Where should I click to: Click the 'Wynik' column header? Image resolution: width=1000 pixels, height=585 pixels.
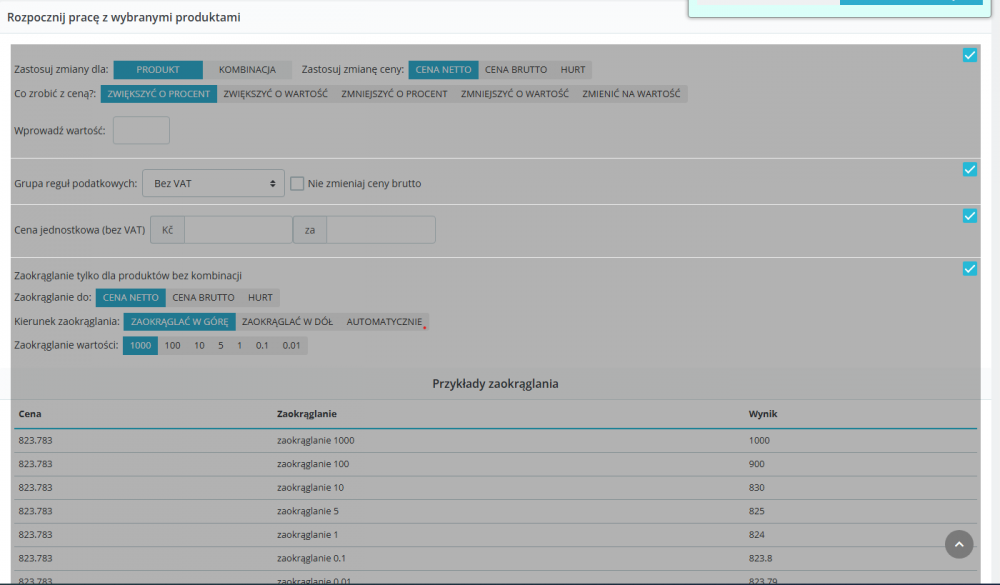pyautogui.click(x=763, y=414)
